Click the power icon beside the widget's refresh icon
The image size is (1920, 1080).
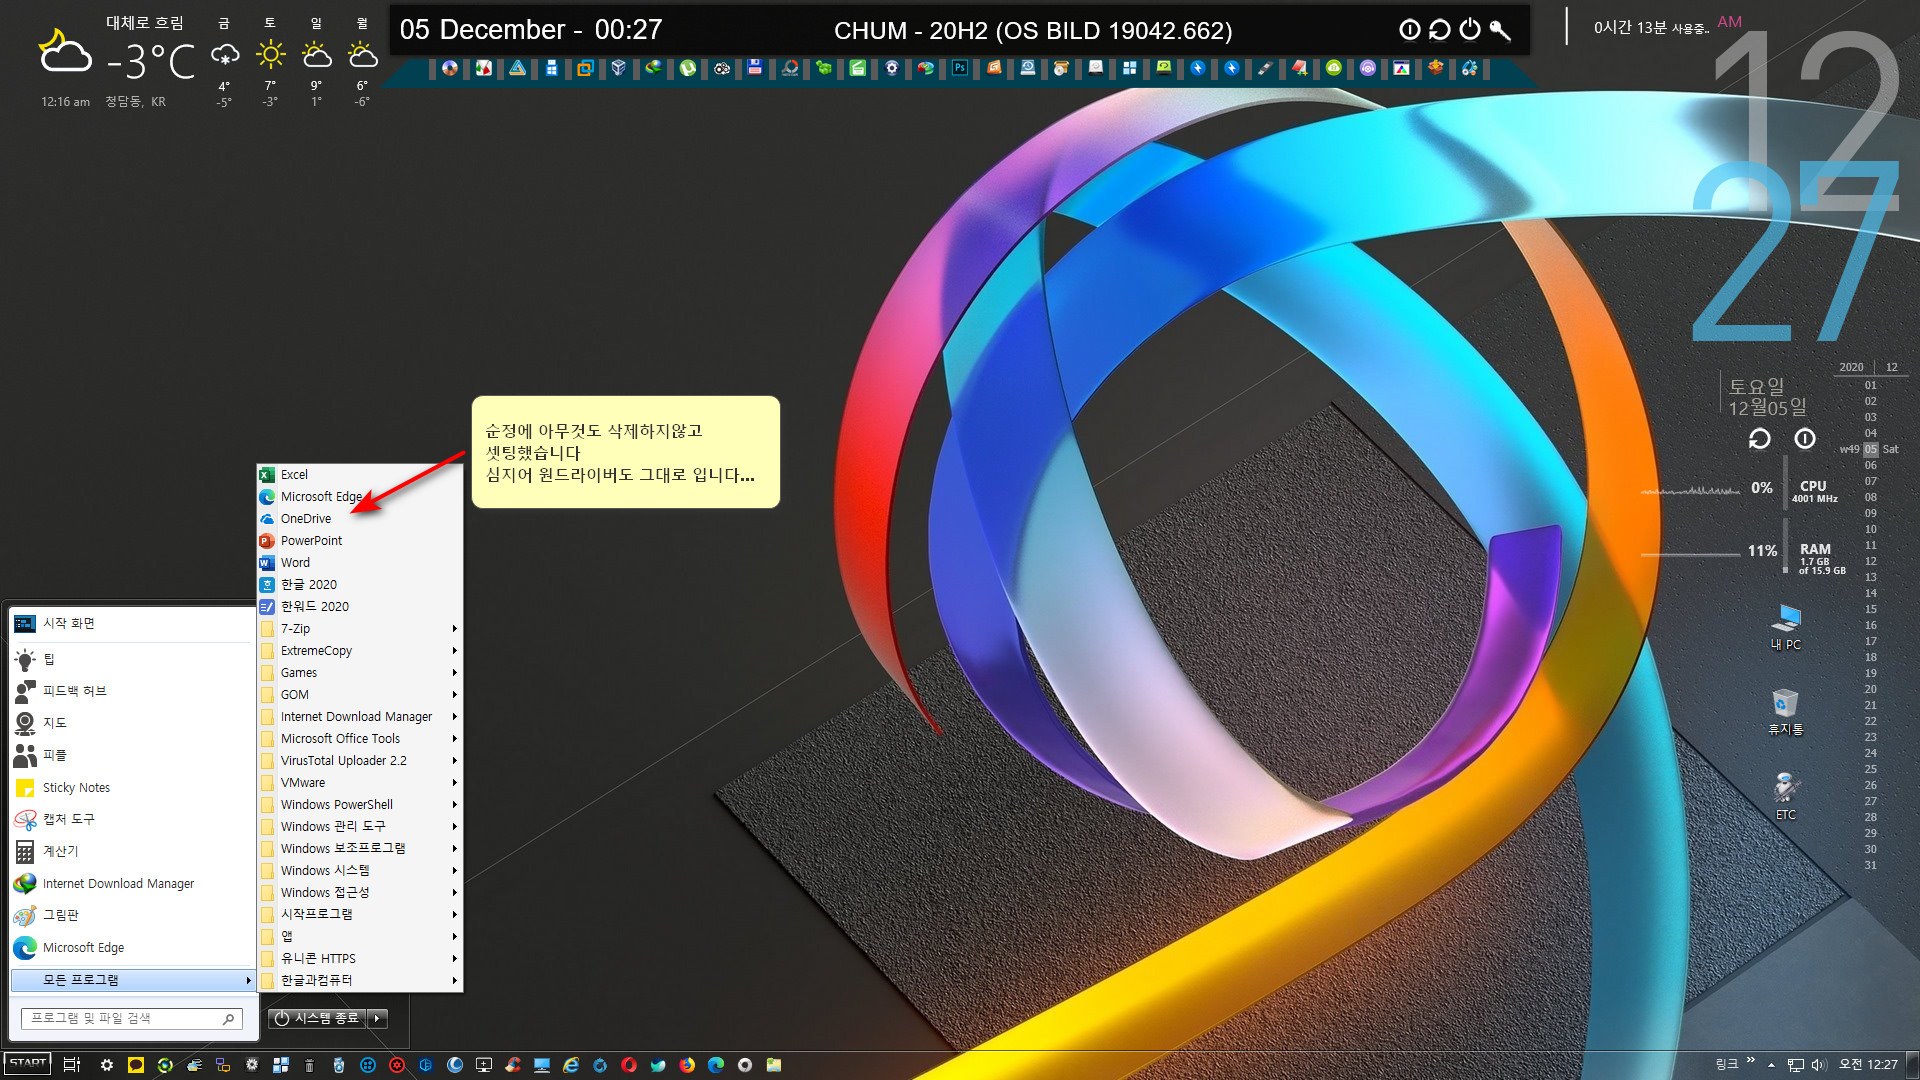point(1805,439)
